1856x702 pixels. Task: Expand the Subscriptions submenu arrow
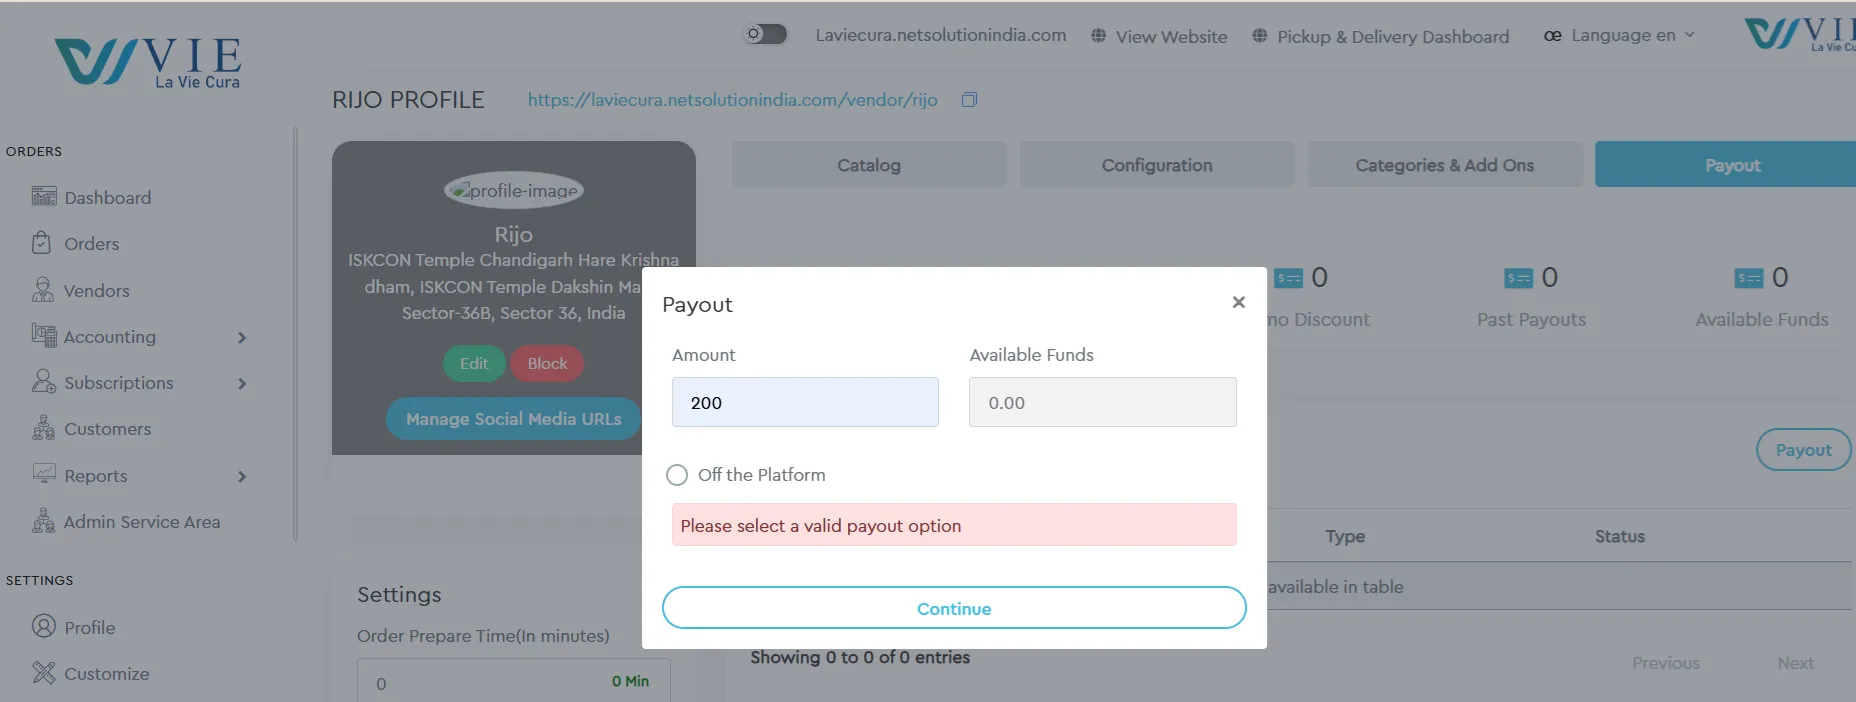click(242, 384)
